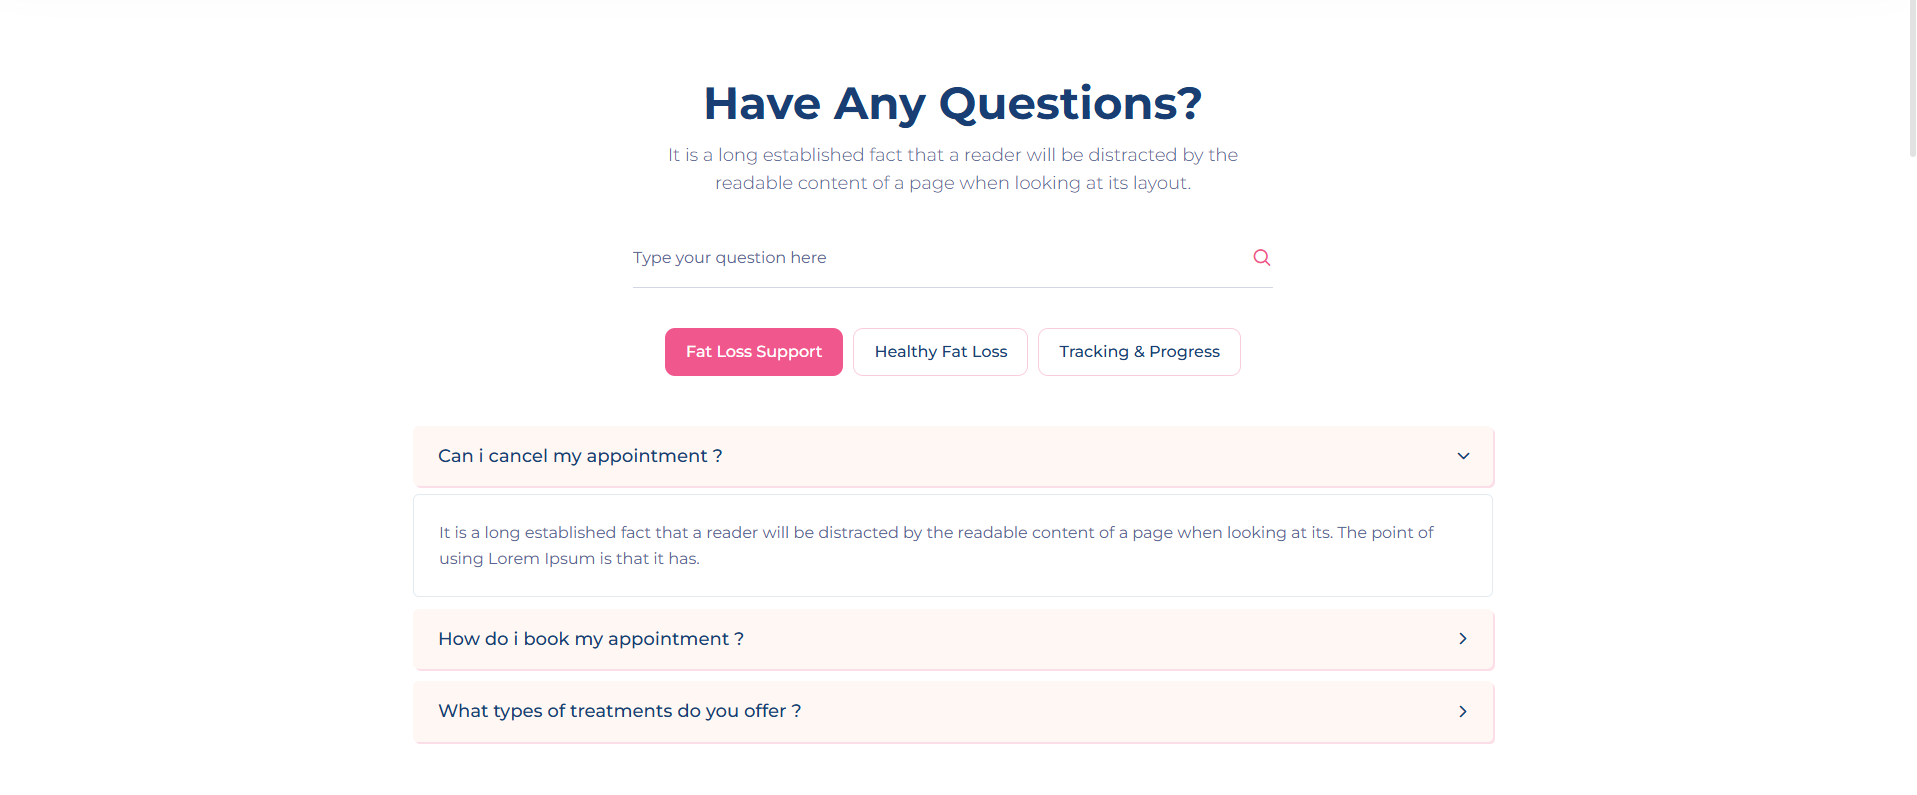Click the "Have Any Questions?" heading
This screenshot has width=1917, height=795.
(952, 104)
